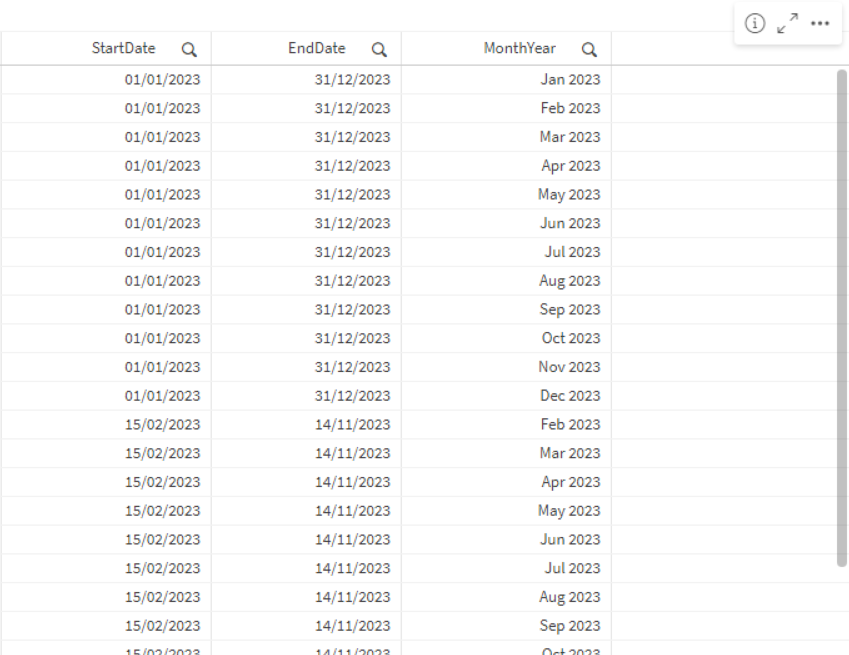Viewport: 849px width, 655px height.
Task: Sort by the MonthYear column header
Action: pyautogui.click(x=520, y=48)
